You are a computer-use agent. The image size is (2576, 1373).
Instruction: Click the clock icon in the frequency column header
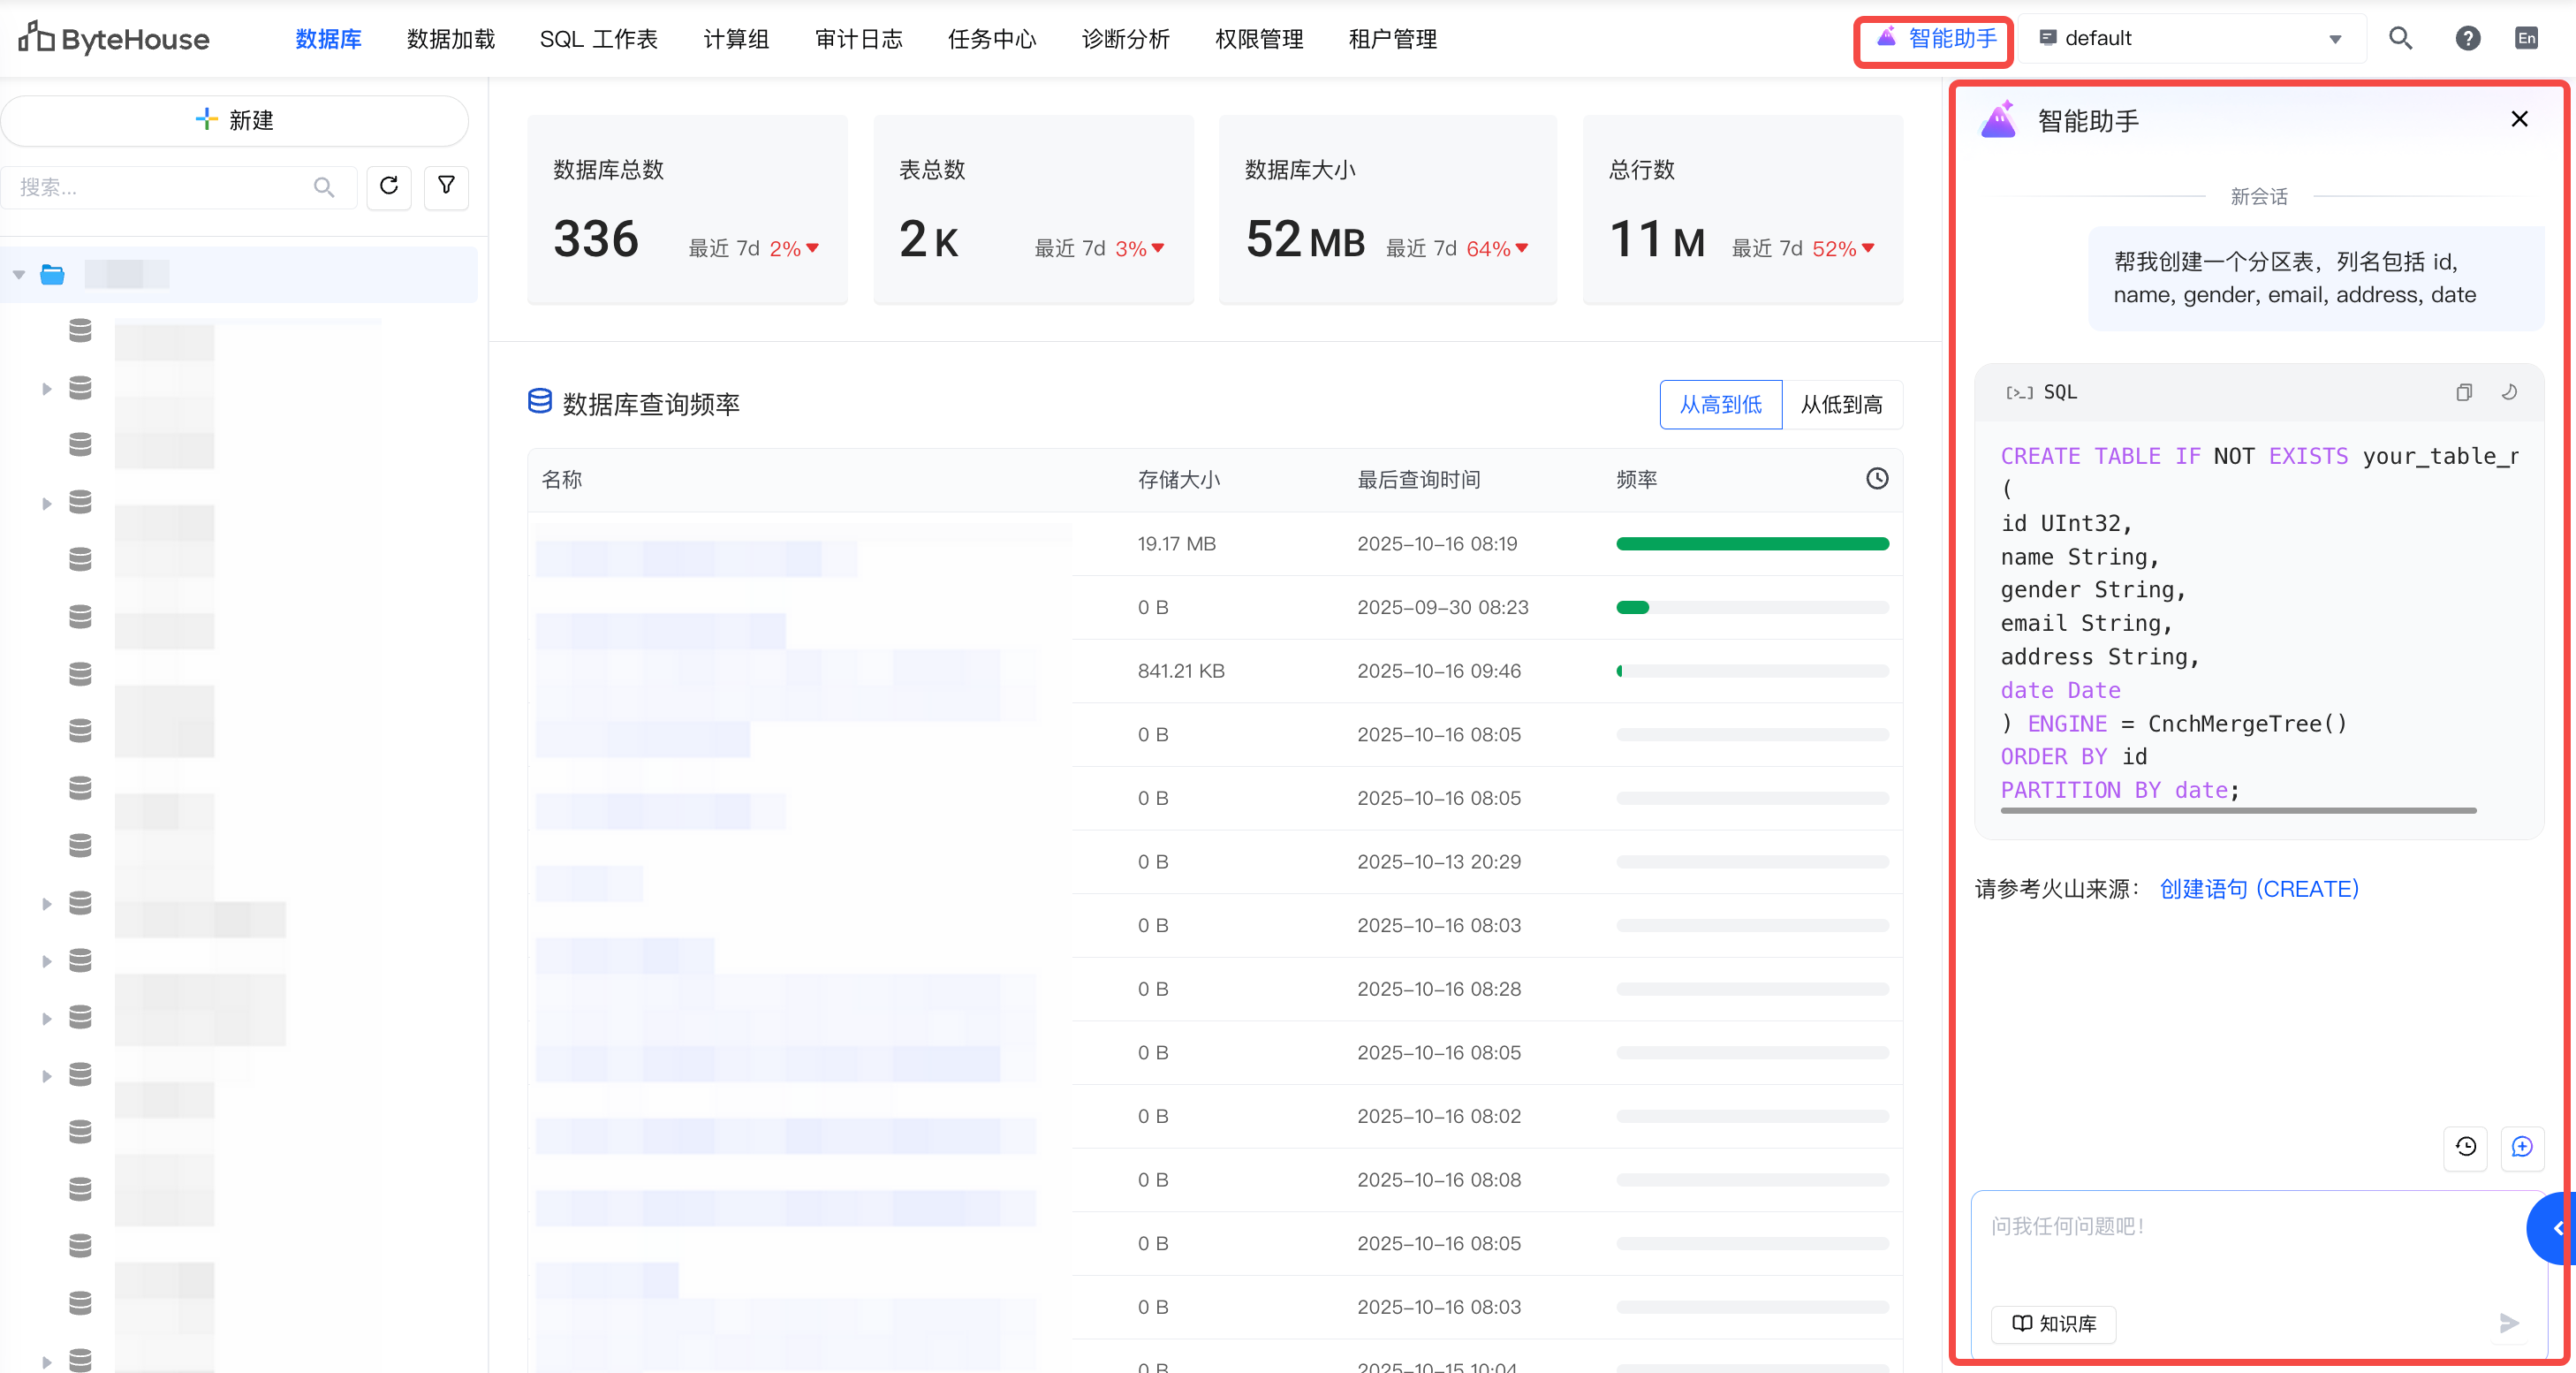[1876, 479]
